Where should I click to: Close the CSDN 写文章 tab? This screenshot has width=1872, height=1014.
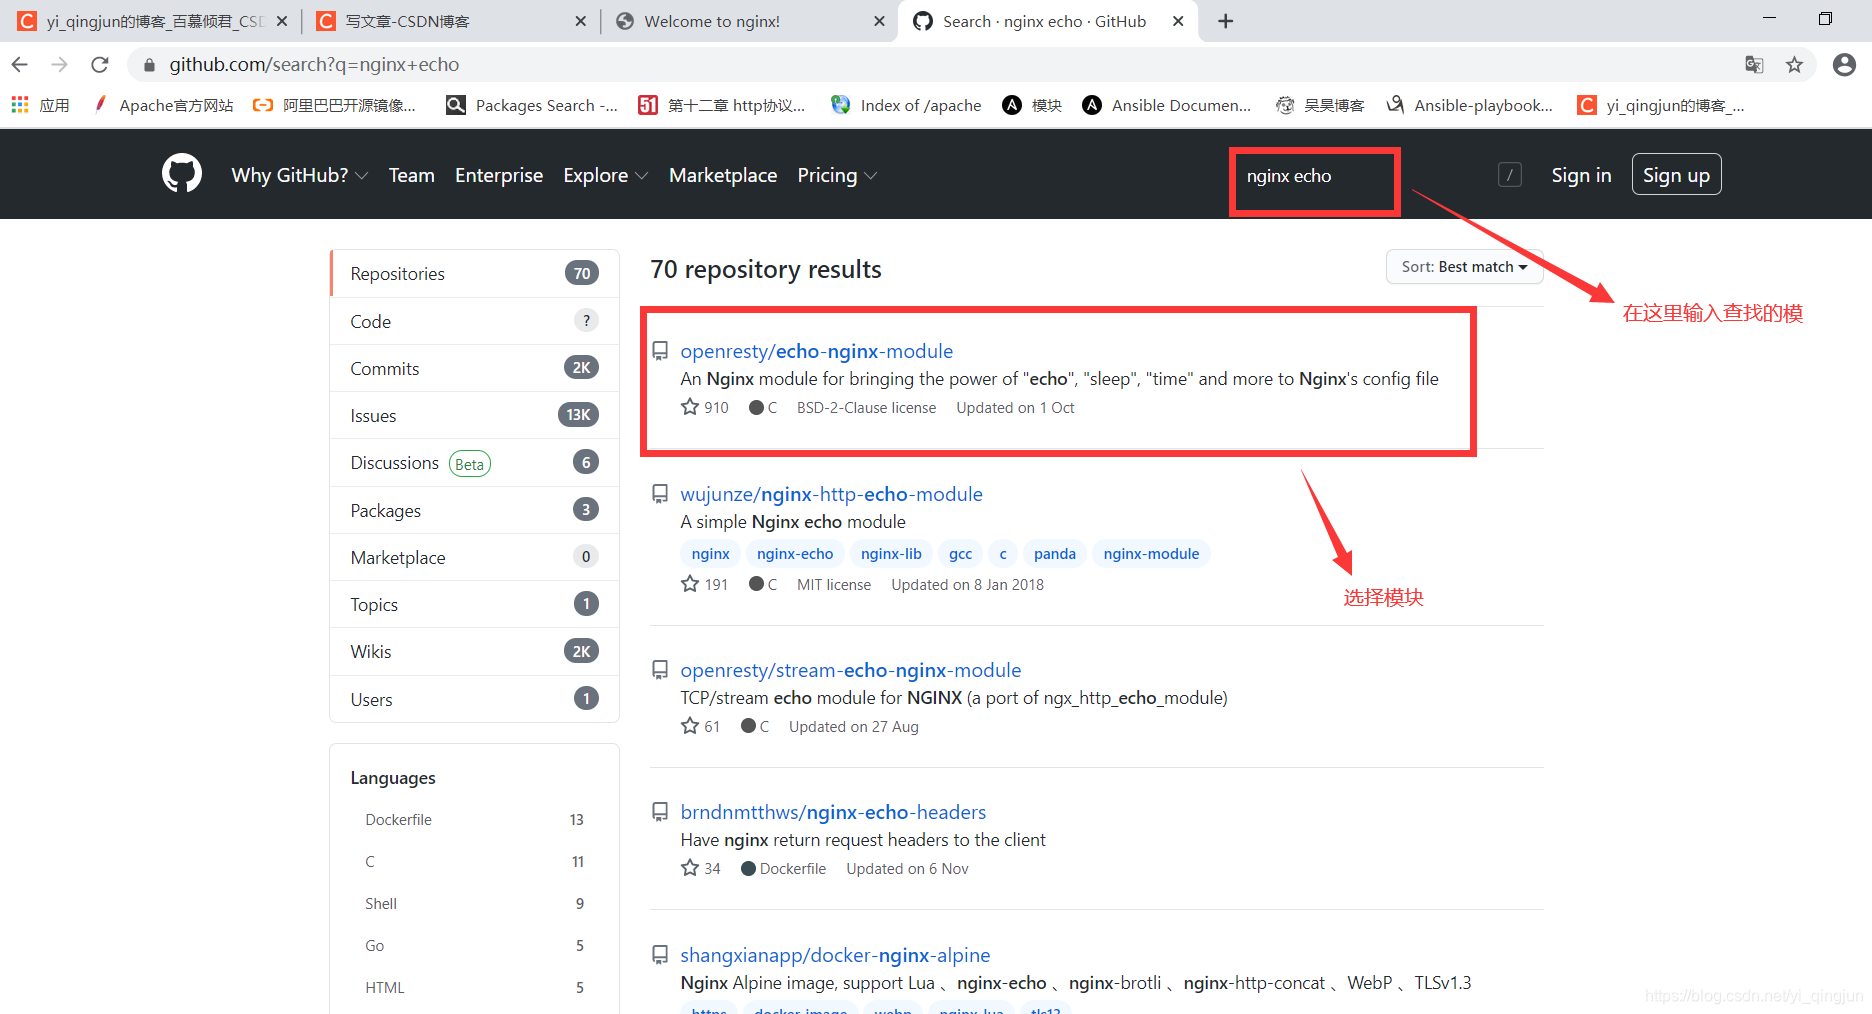(580, 21)
